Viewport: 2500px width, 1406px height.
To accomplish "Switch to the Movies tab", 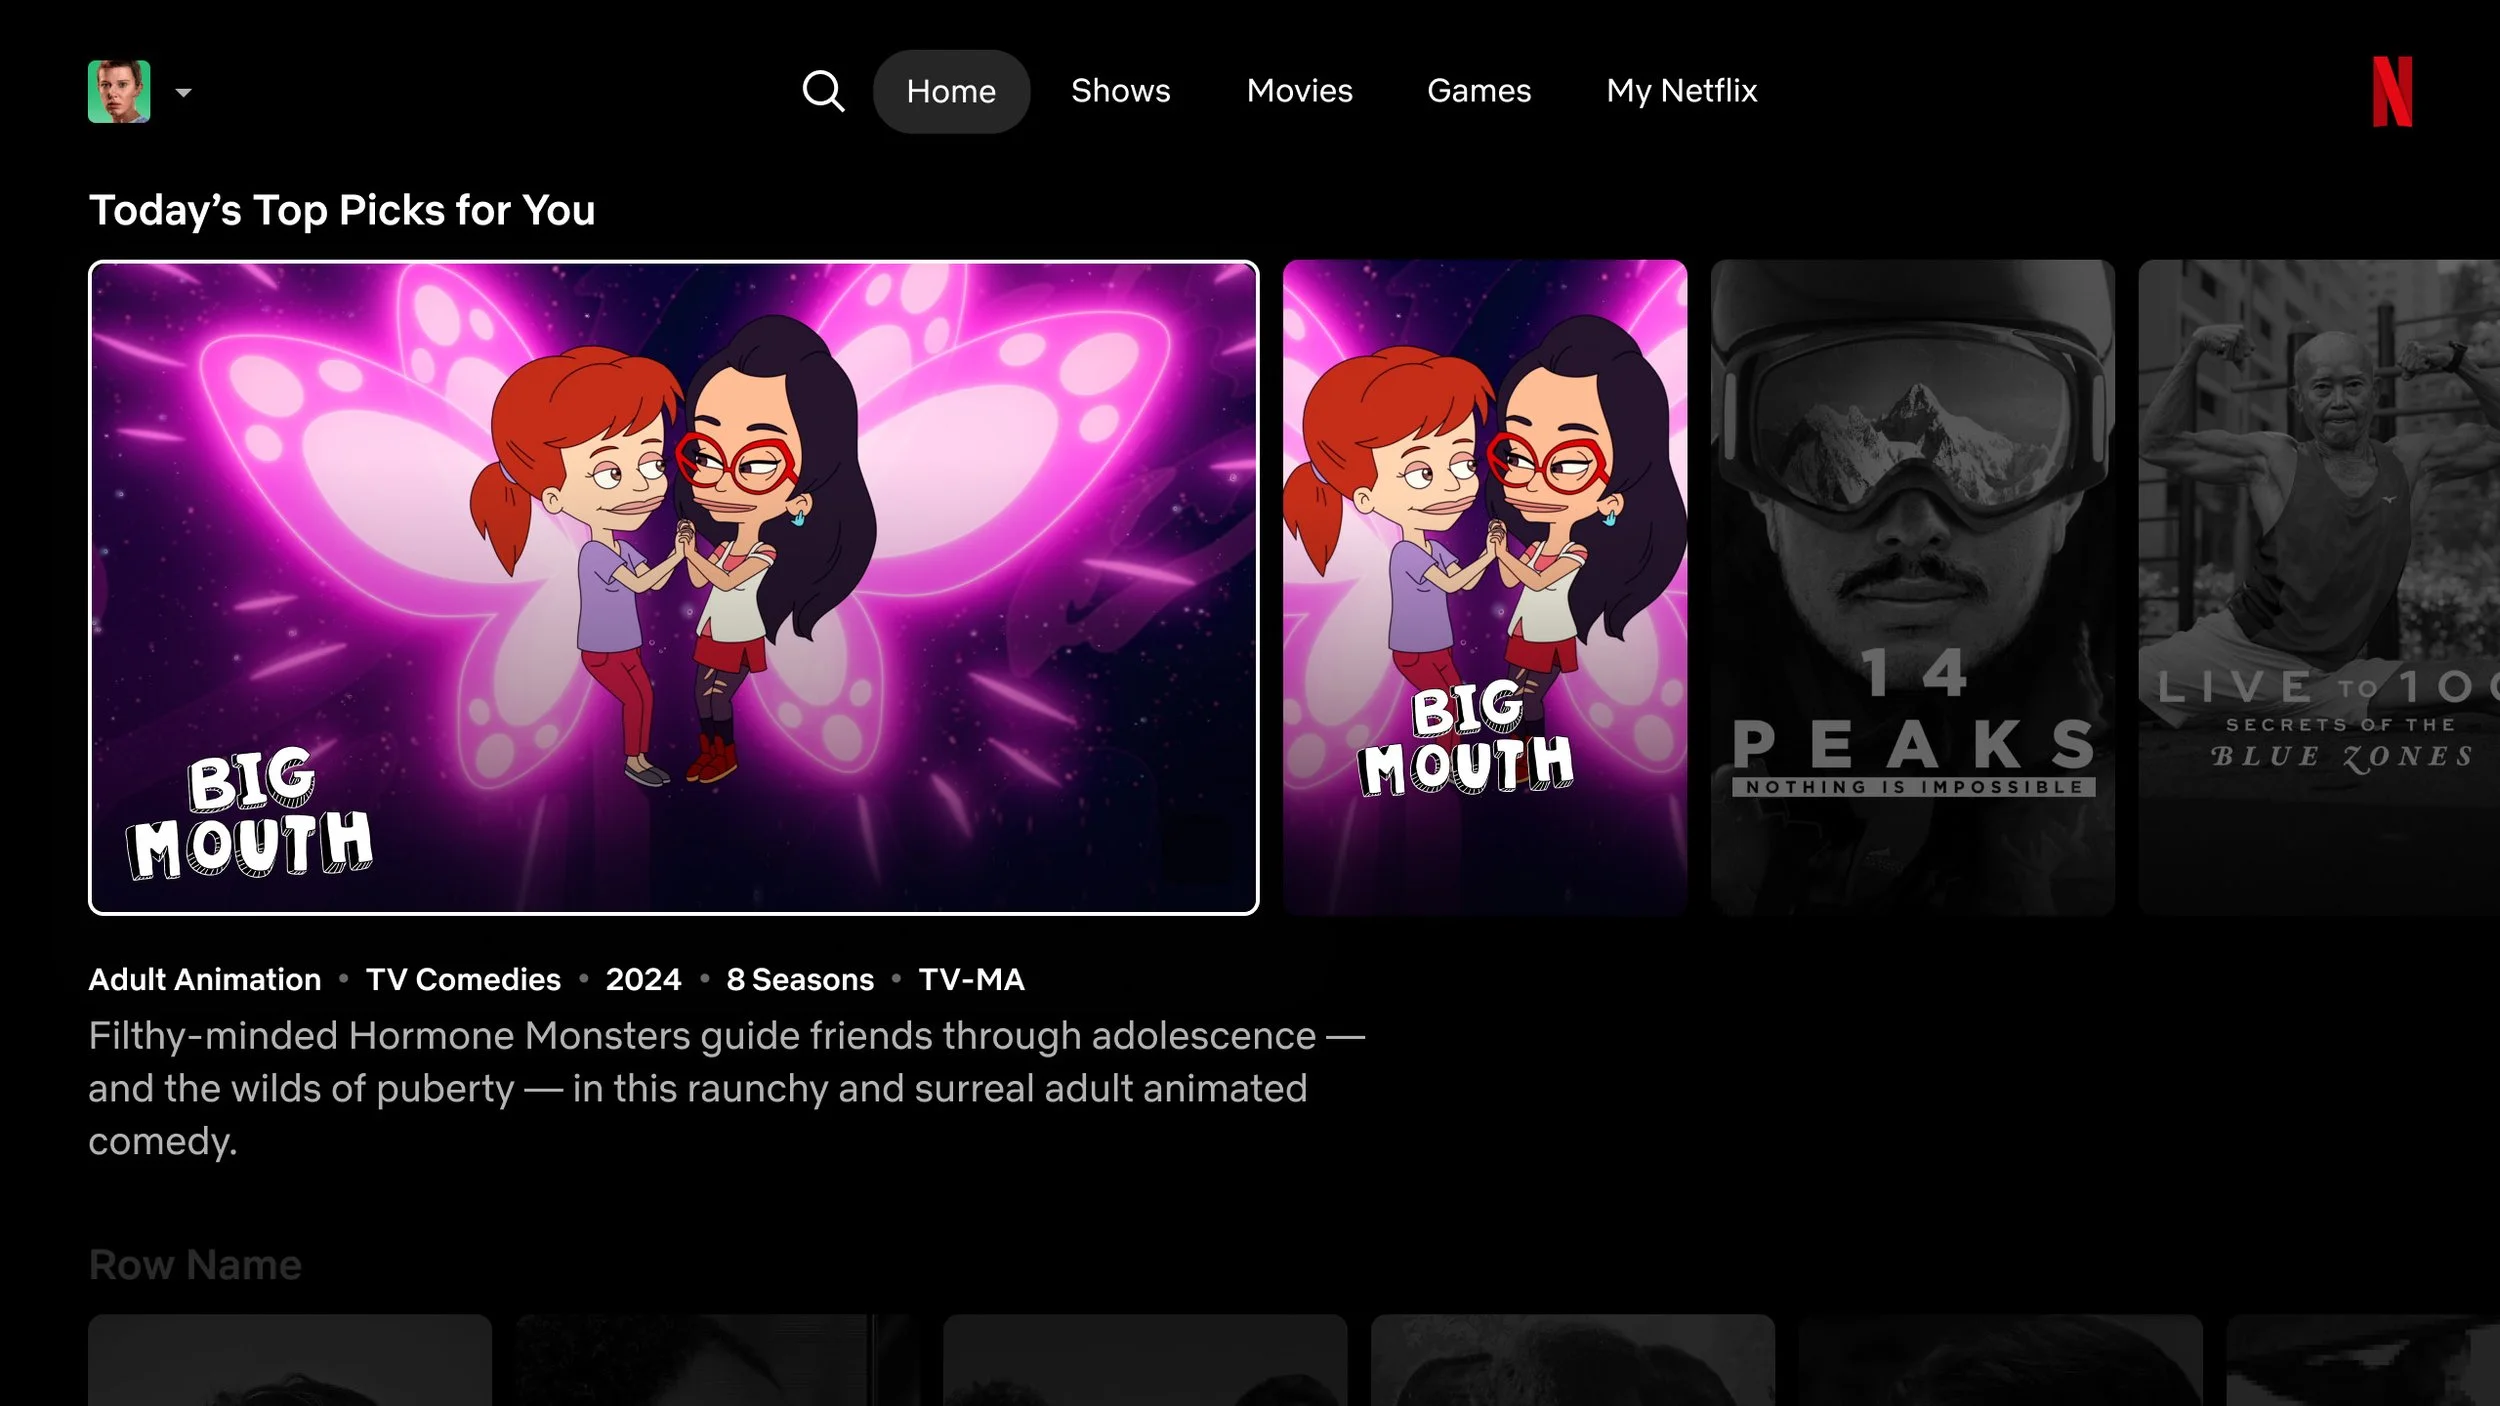I will pyautogui.click(x=1299, y=91).
